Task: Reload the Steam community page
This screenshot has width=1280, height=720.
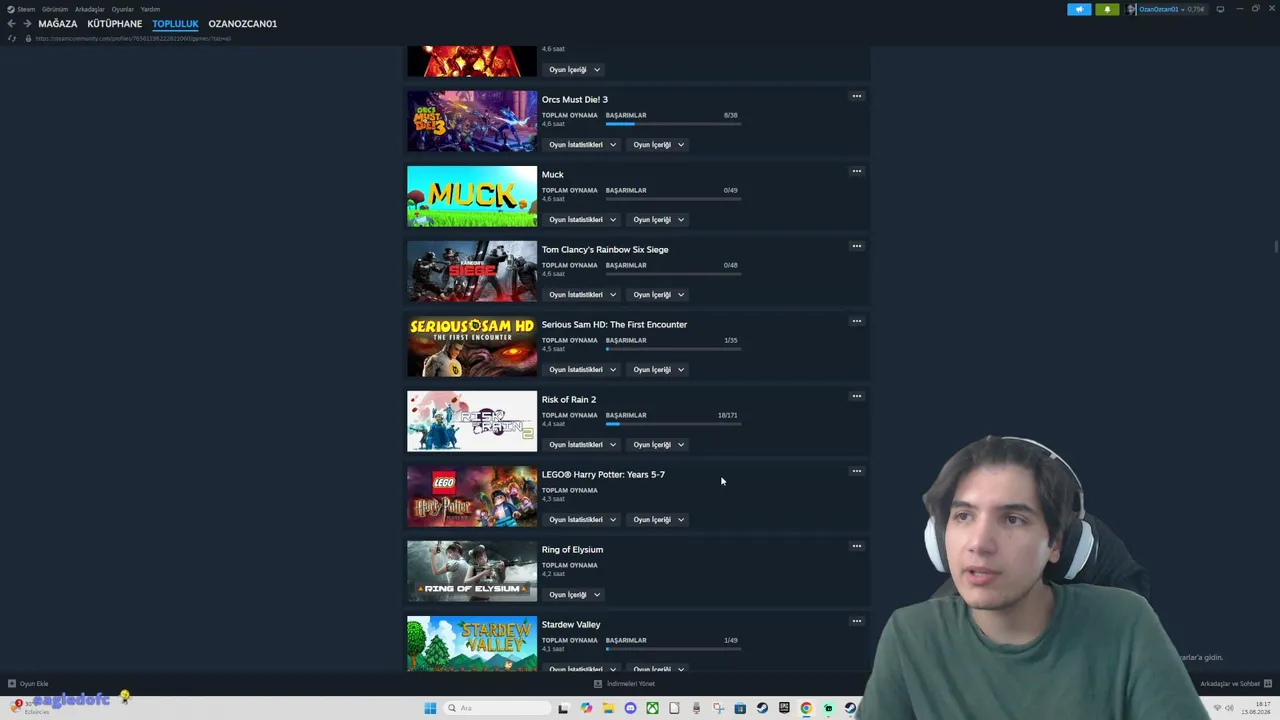Action: tap(12, 38)
